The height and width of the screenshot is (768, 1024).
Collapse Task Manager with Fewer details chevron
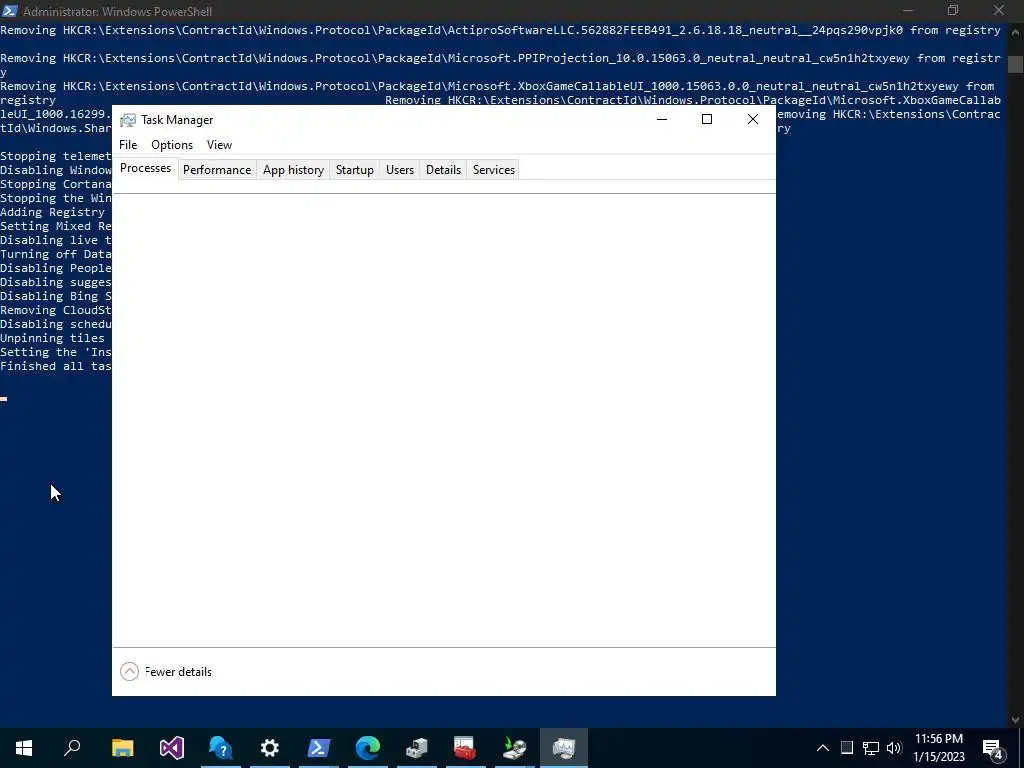click(129, 671)
